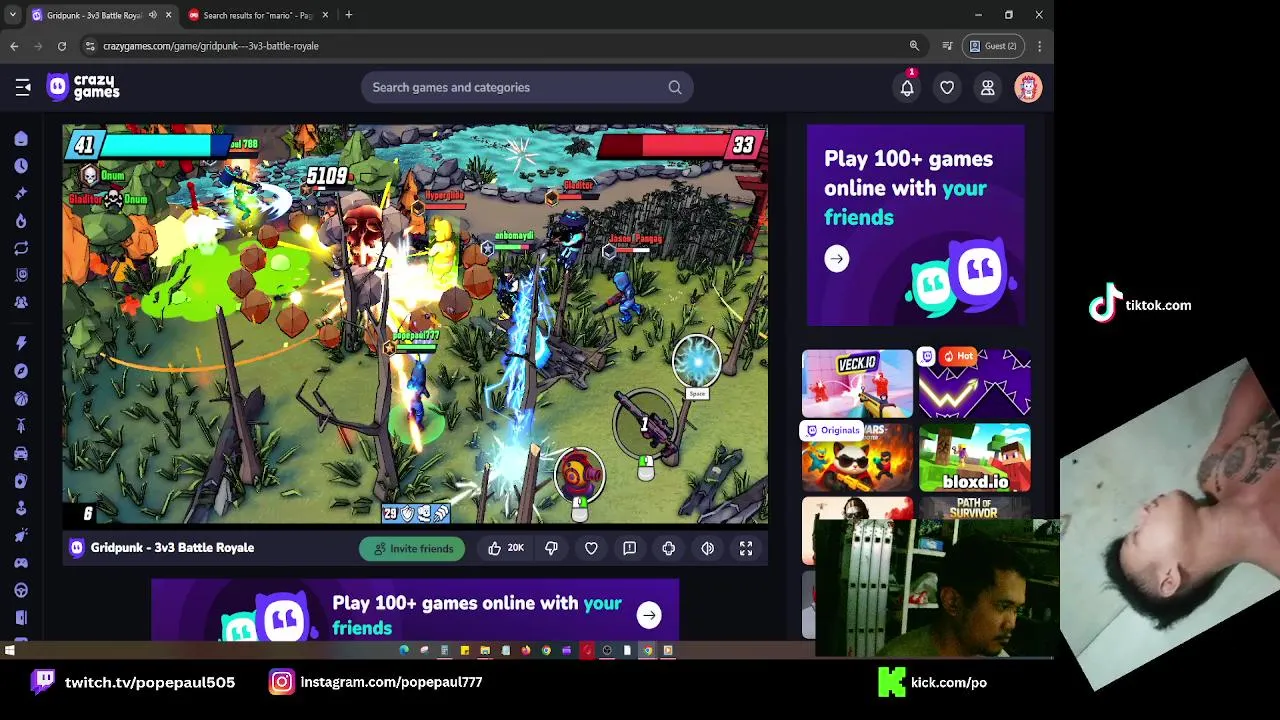Open the user avatar profile menu
Image resolution: width=1280 pixels, height=720 pixels.
point(1028,88)
